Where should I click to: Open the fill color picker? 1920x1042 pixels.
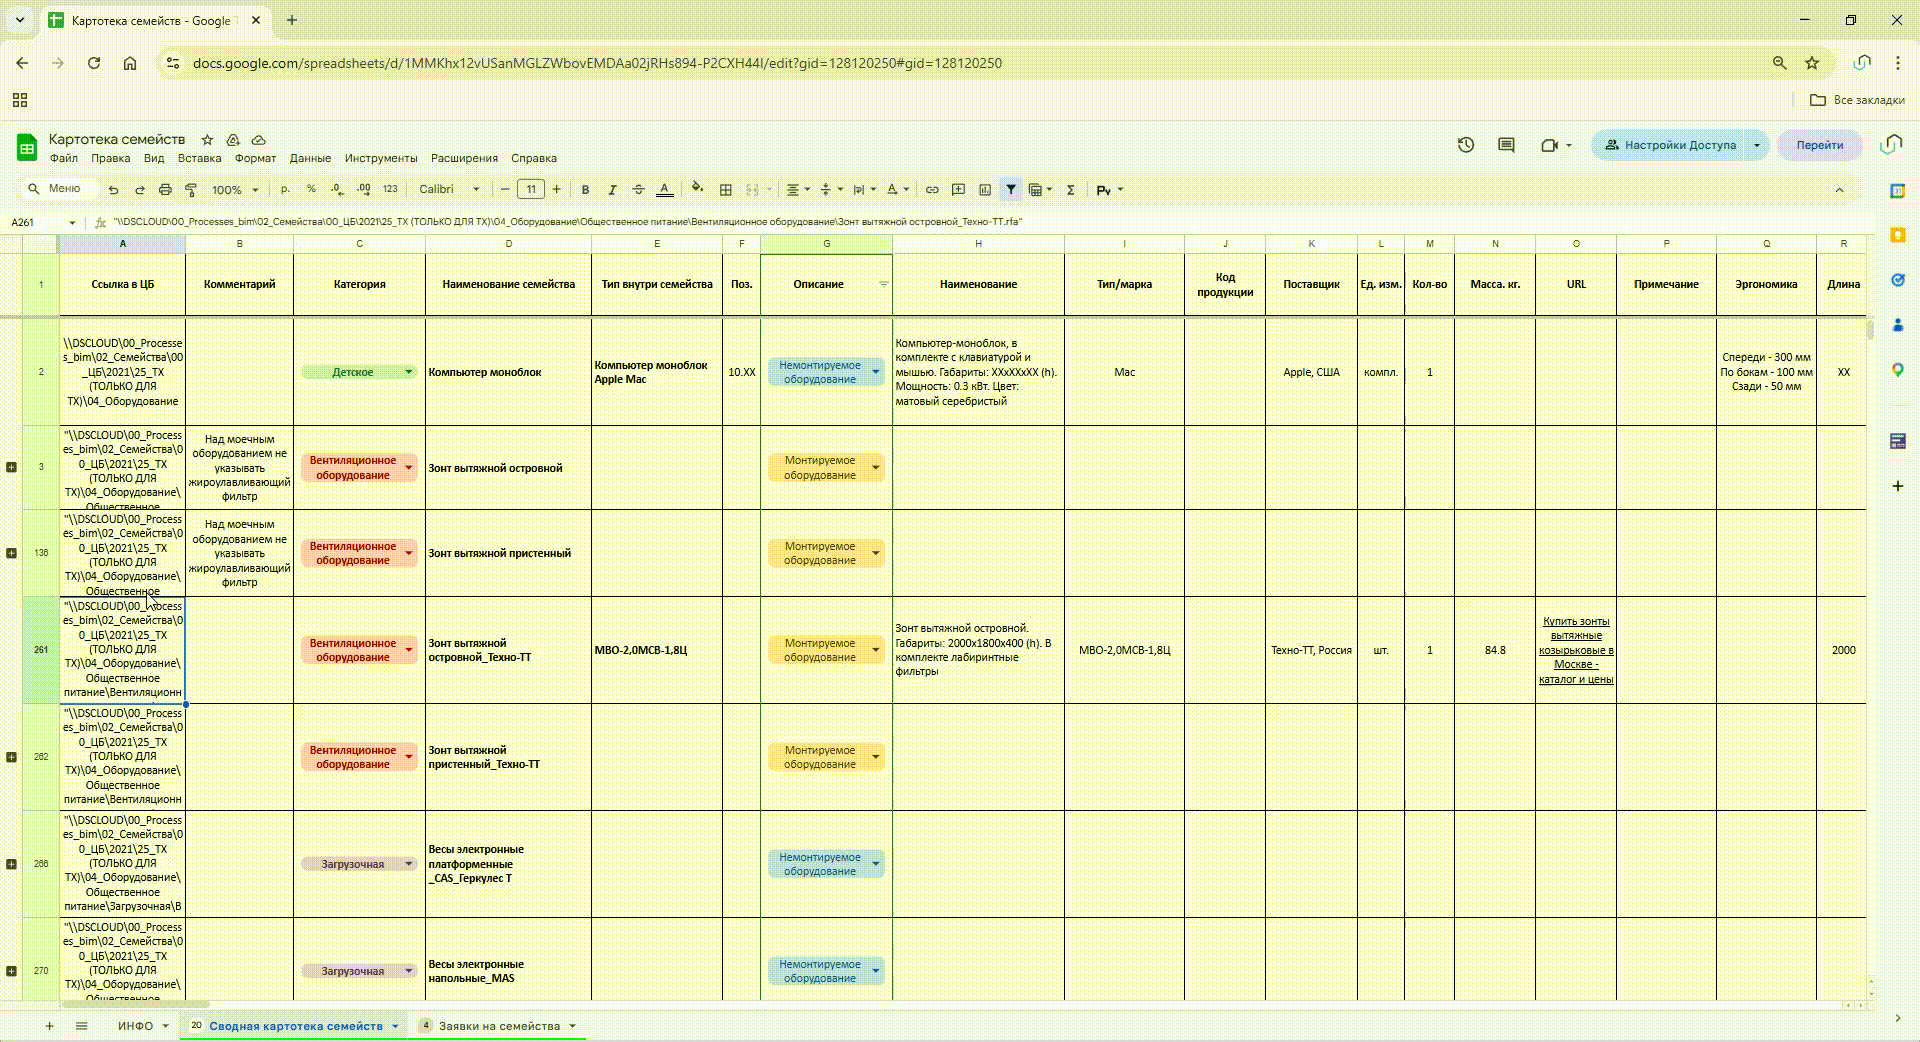pos(697,189)
